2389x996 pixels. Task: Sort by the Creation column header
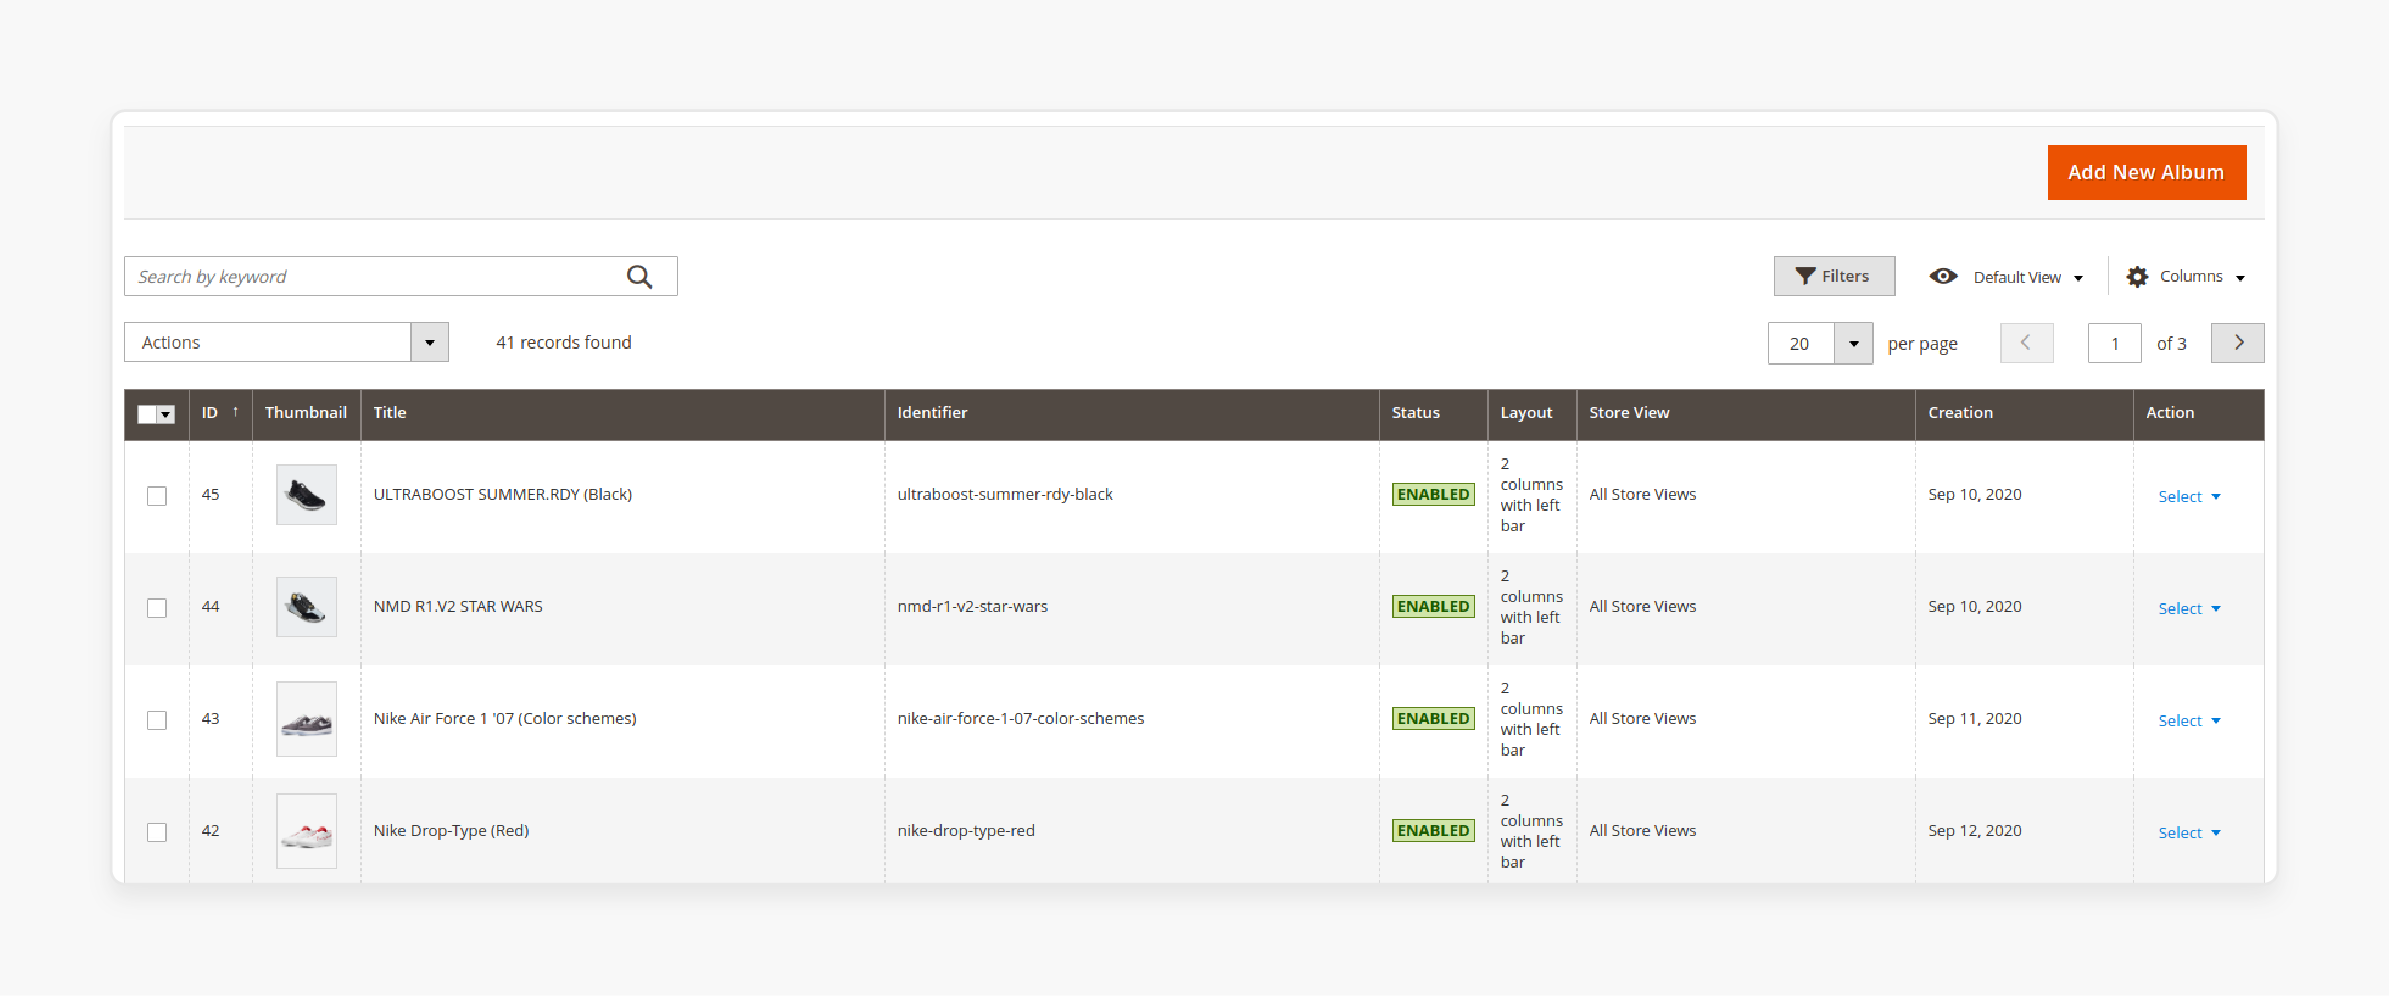coord(2024,413)
